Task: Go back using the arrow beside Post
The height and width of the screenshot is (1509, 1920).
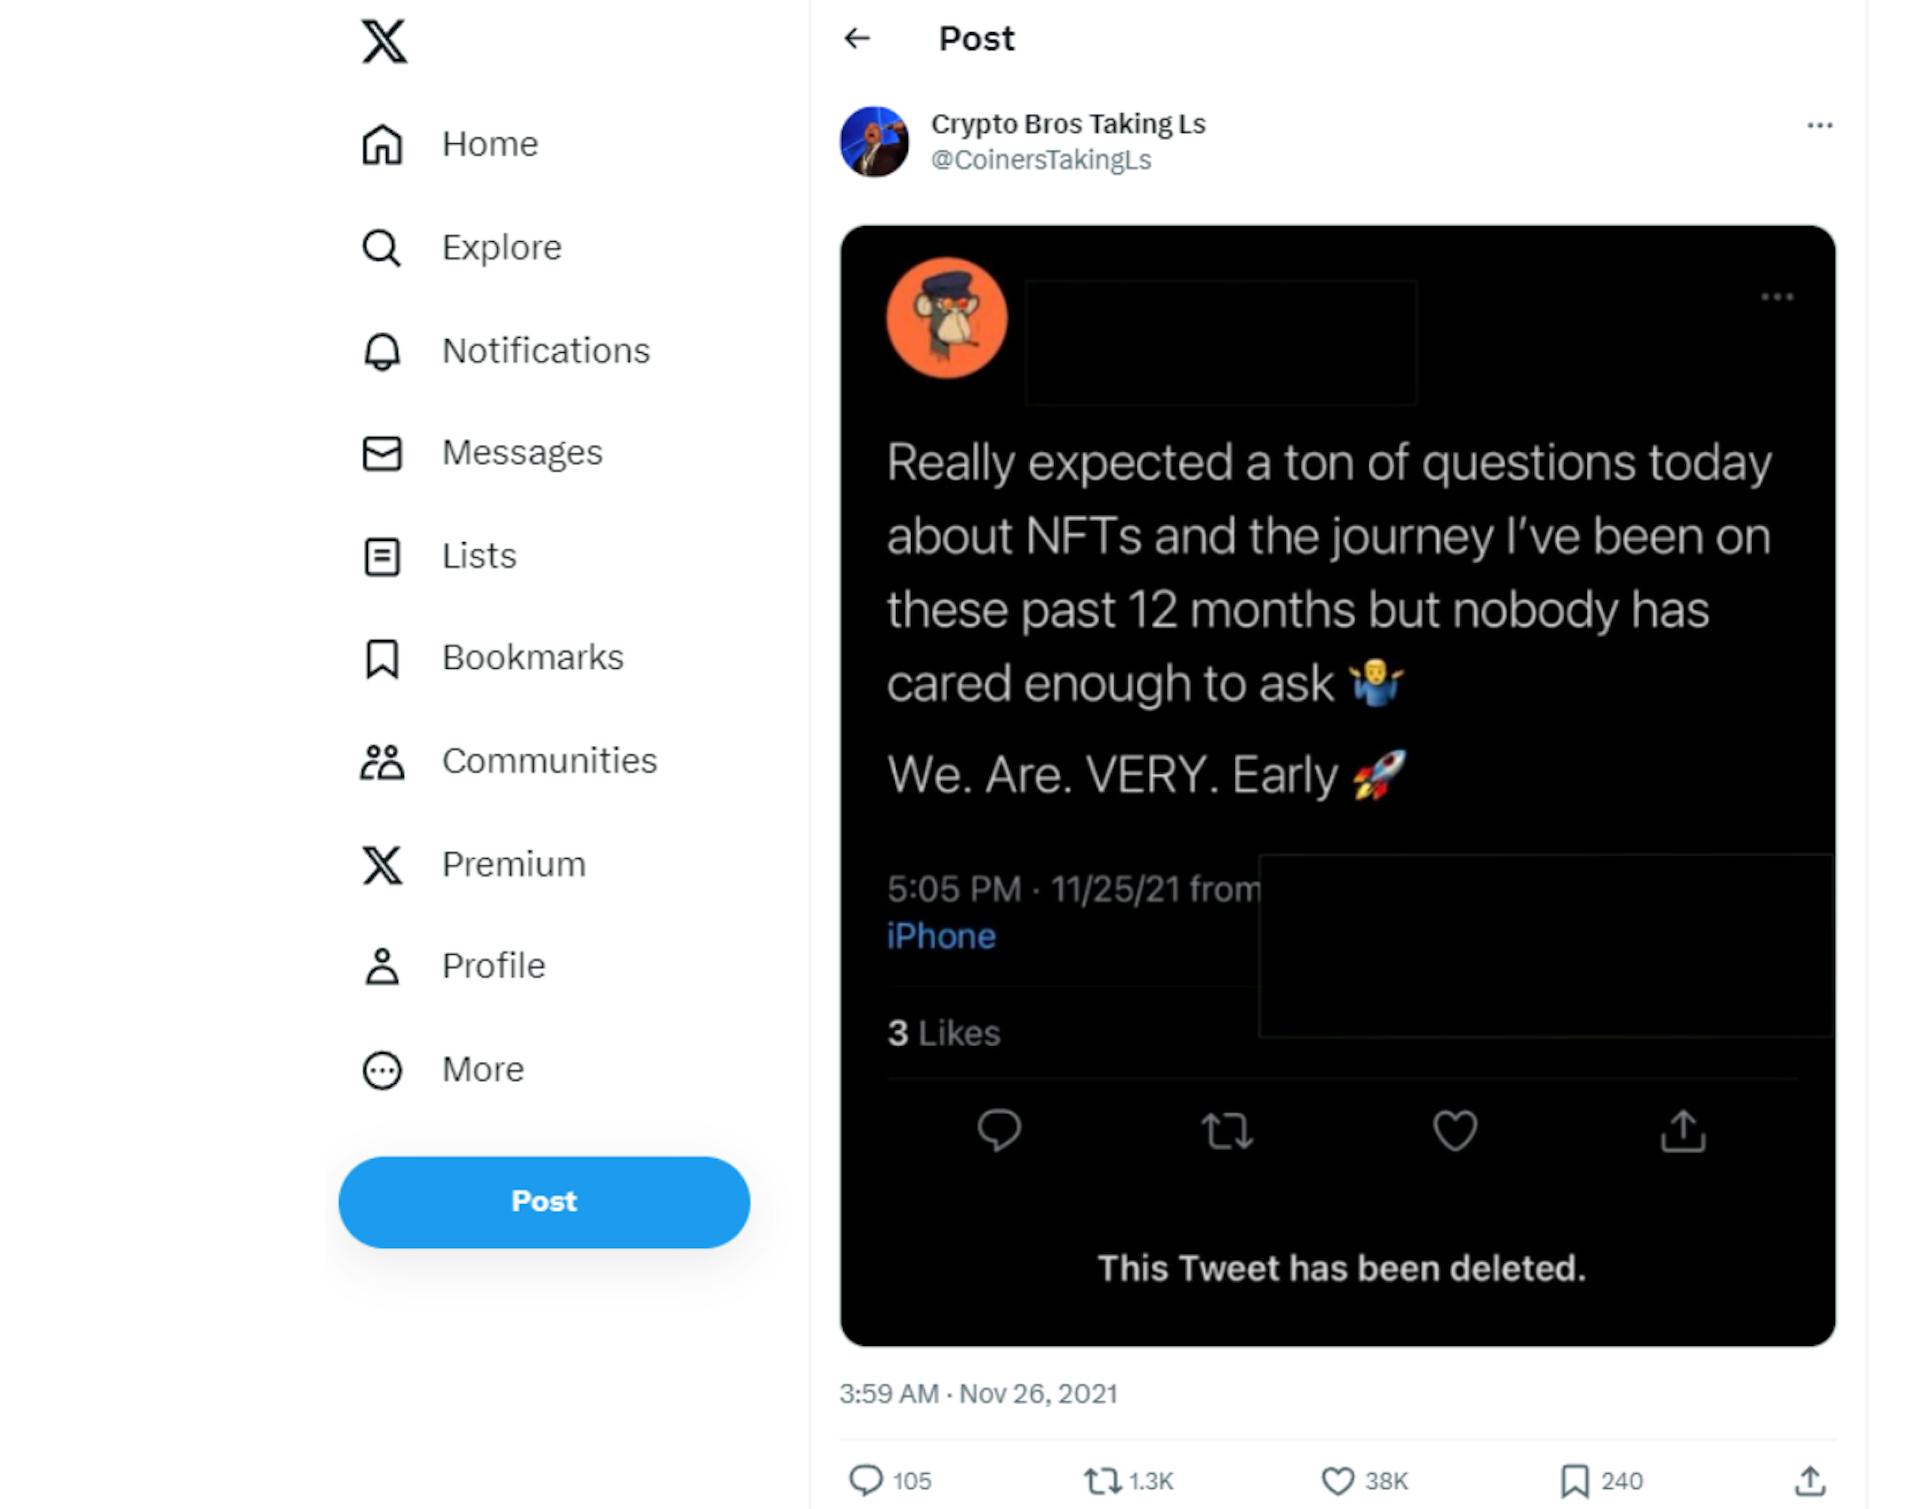Action: [858, 38]
